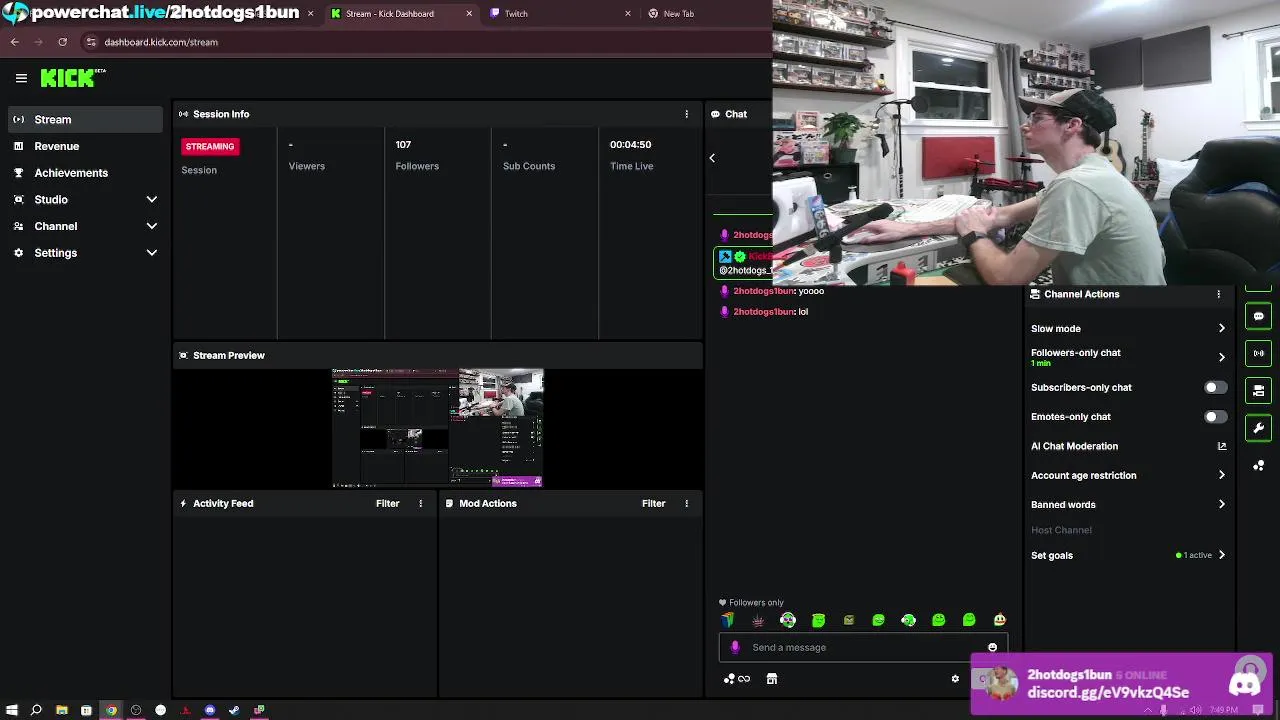Open Windows taskbar search
1280x720 pixels.
36,710
